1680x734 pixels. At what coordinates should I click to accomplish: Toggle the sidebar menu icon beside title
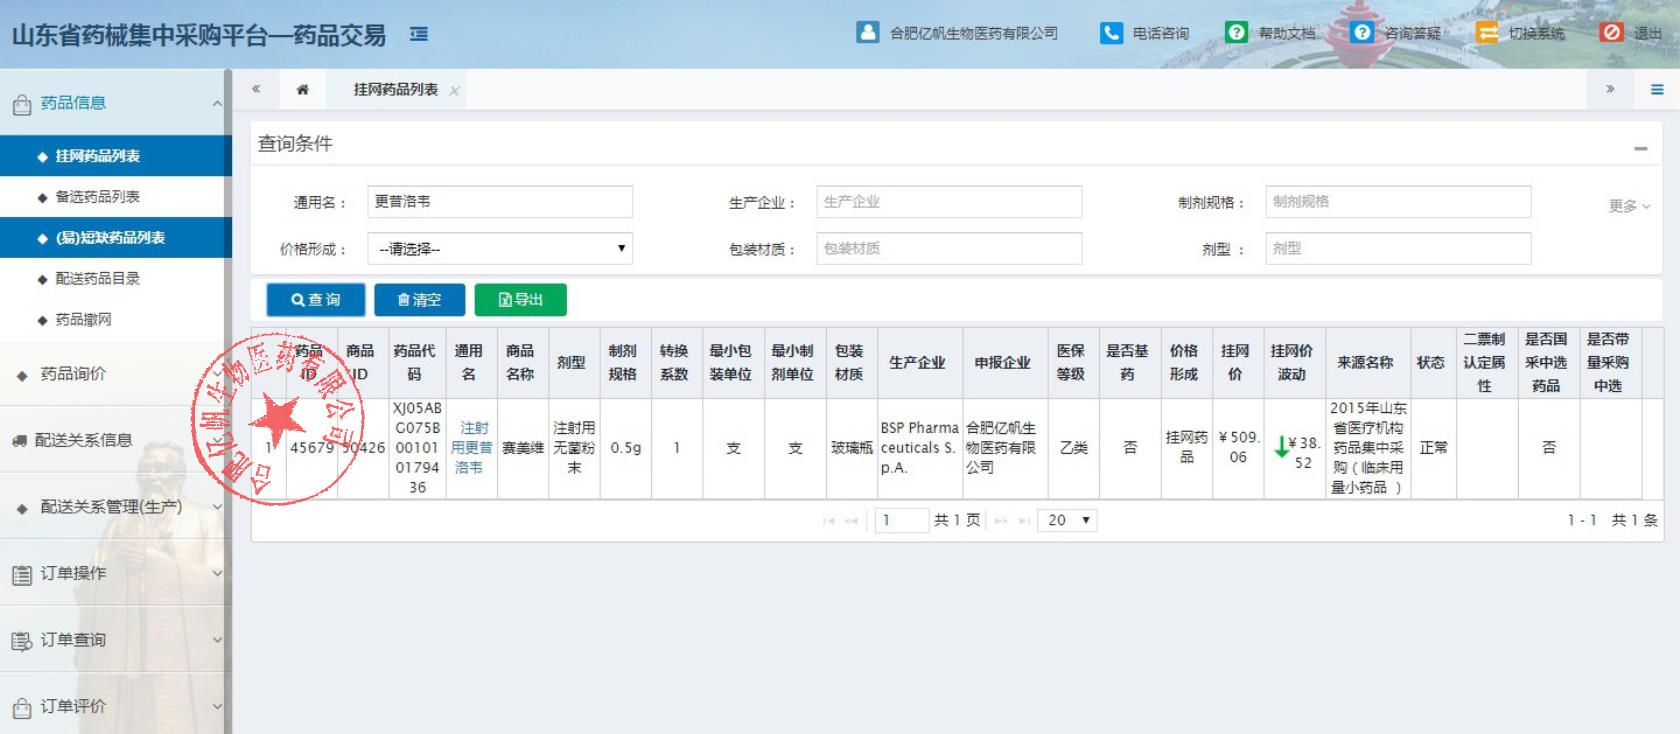click(419, 34)
